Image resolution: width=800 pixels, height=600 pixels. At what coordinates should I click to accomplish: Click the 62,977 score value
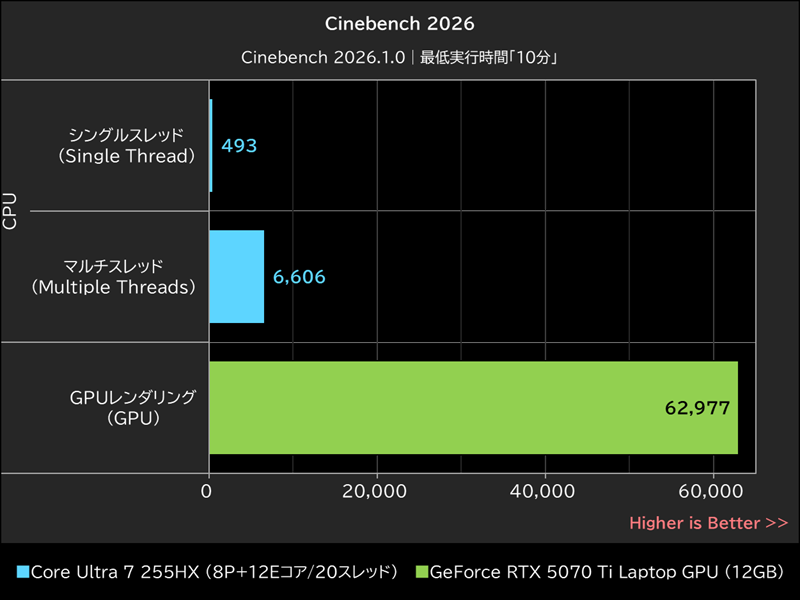click(699, 407)
